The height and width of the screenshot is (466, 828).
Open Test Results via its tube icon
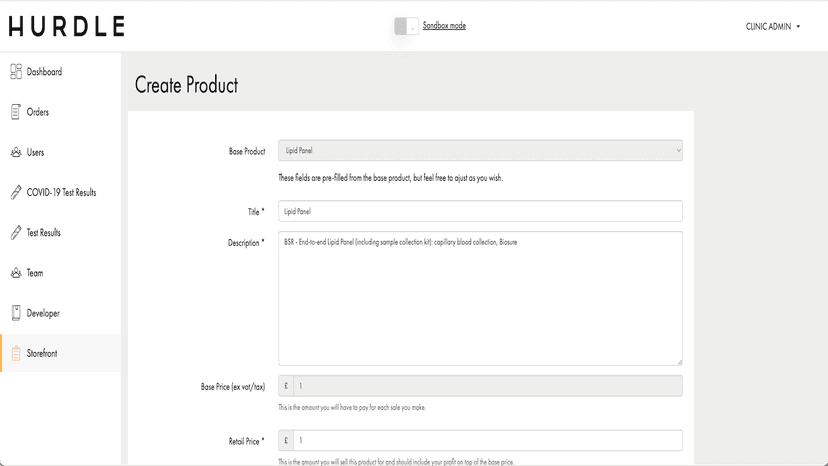(x=16, y=232)
